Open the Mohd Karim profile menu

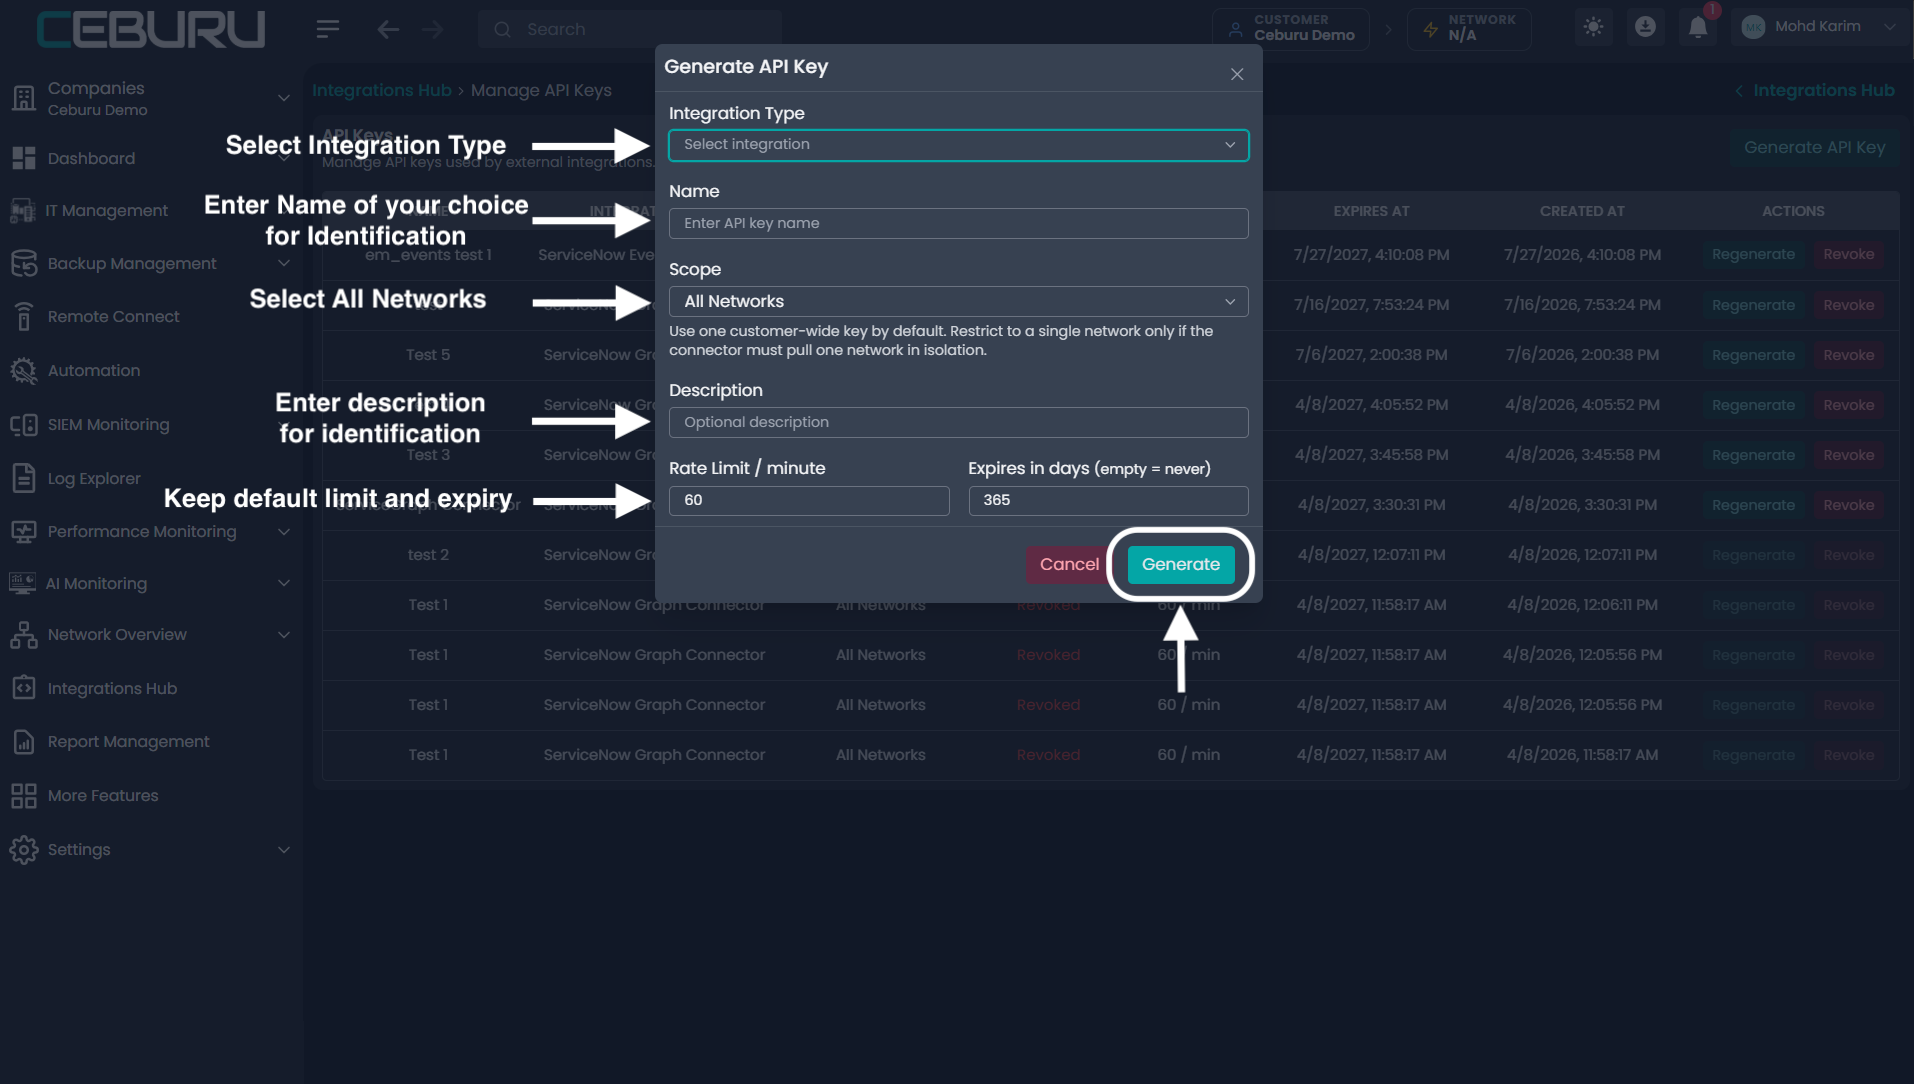(x=1818, y=27)
